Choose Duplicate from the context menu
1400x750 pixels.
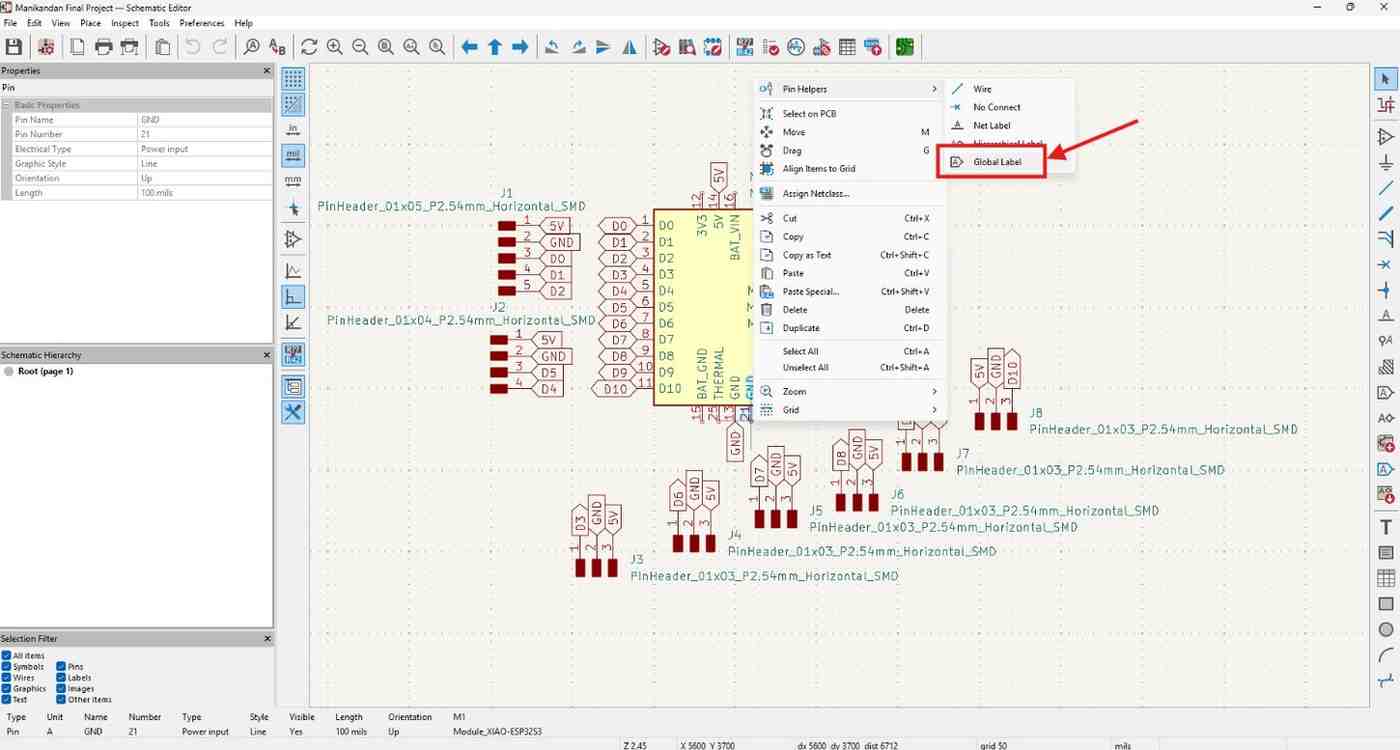point(848,328)
